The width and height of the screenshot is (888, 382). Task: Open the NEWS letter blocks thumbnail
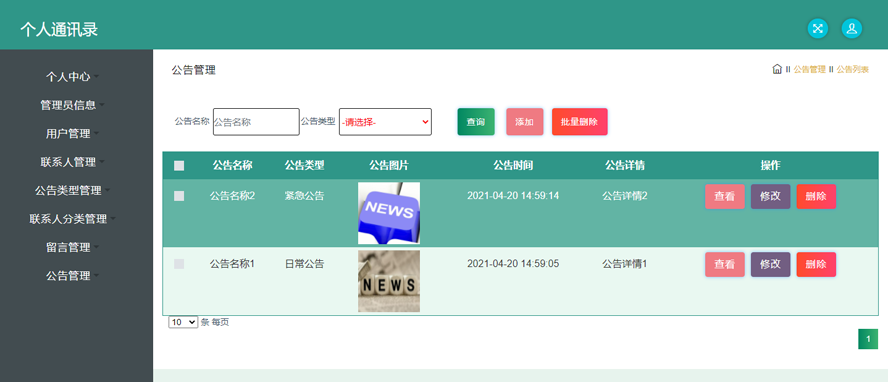coord(389,281)
